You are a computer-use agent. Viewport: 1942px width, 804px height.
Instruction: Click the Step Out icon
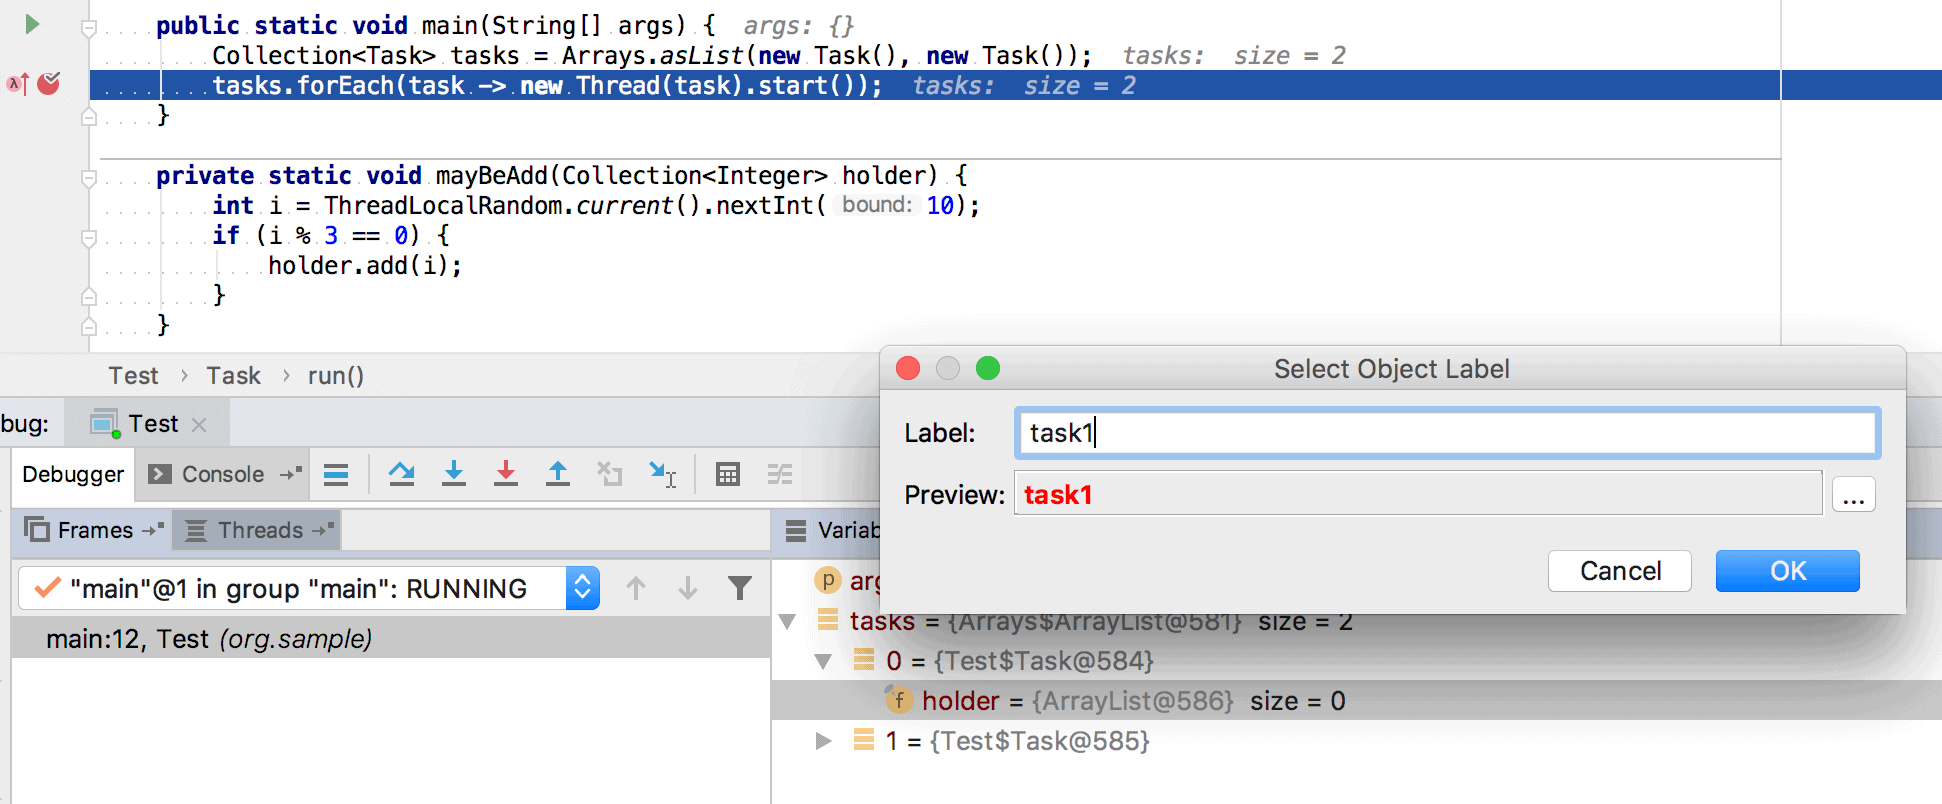[x=558, y=474]
